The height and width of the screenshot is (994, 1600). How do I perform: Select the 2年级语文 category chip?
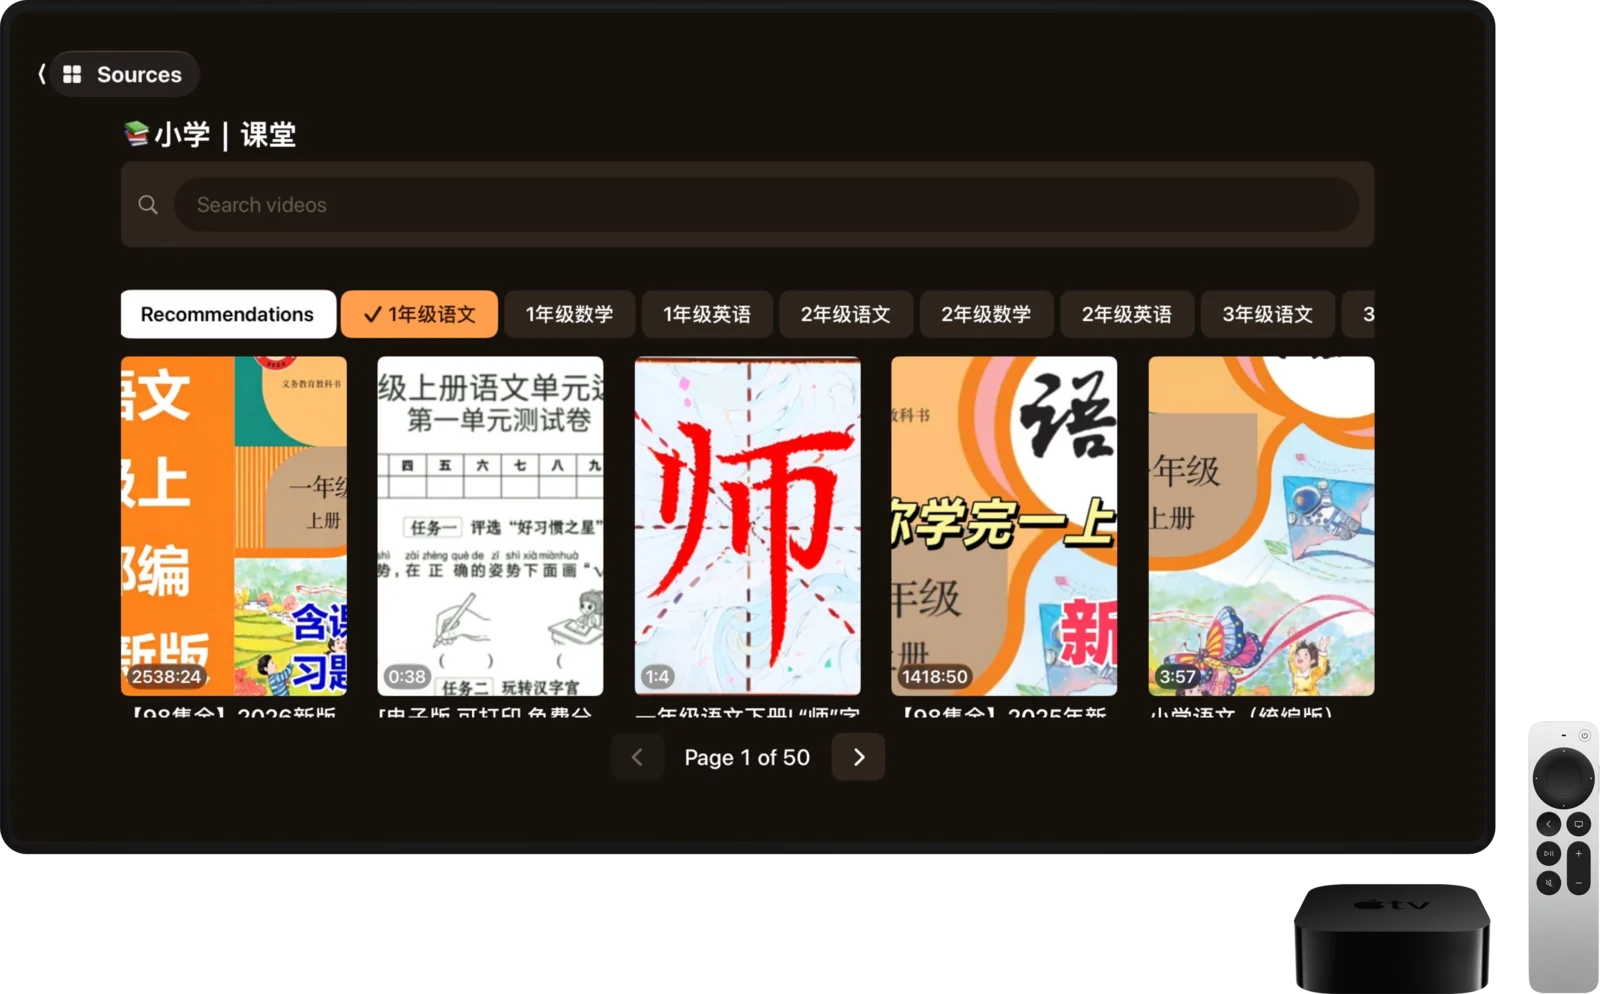[846, 314]
